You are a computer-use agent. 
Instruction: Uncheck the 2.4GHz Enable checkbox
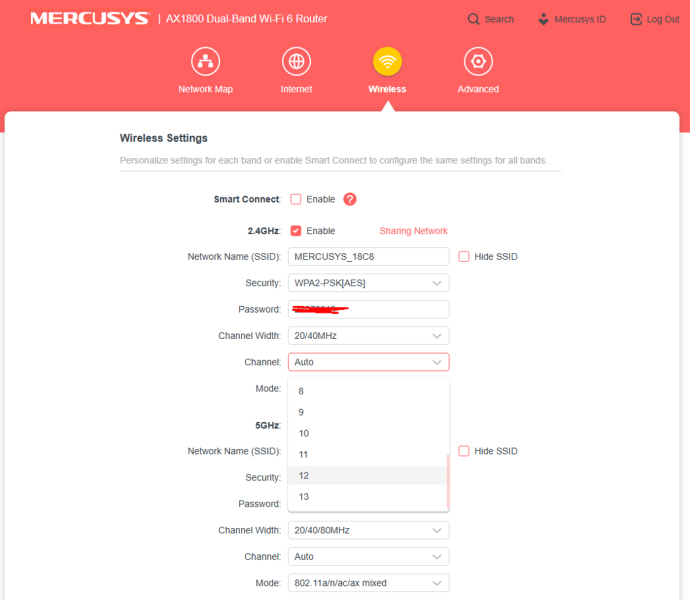tap(296, 231)
